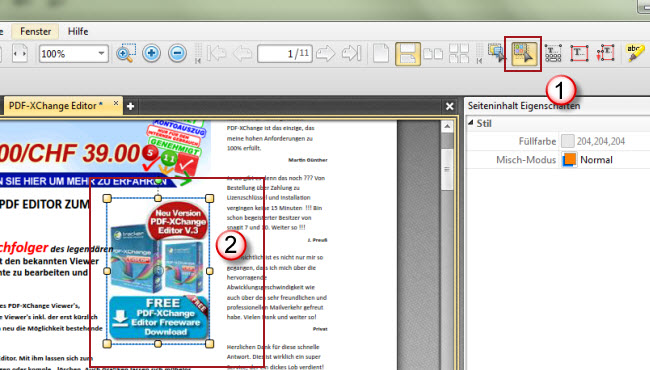
Task: Enable continuous page layout
Action: coord(408,54)
